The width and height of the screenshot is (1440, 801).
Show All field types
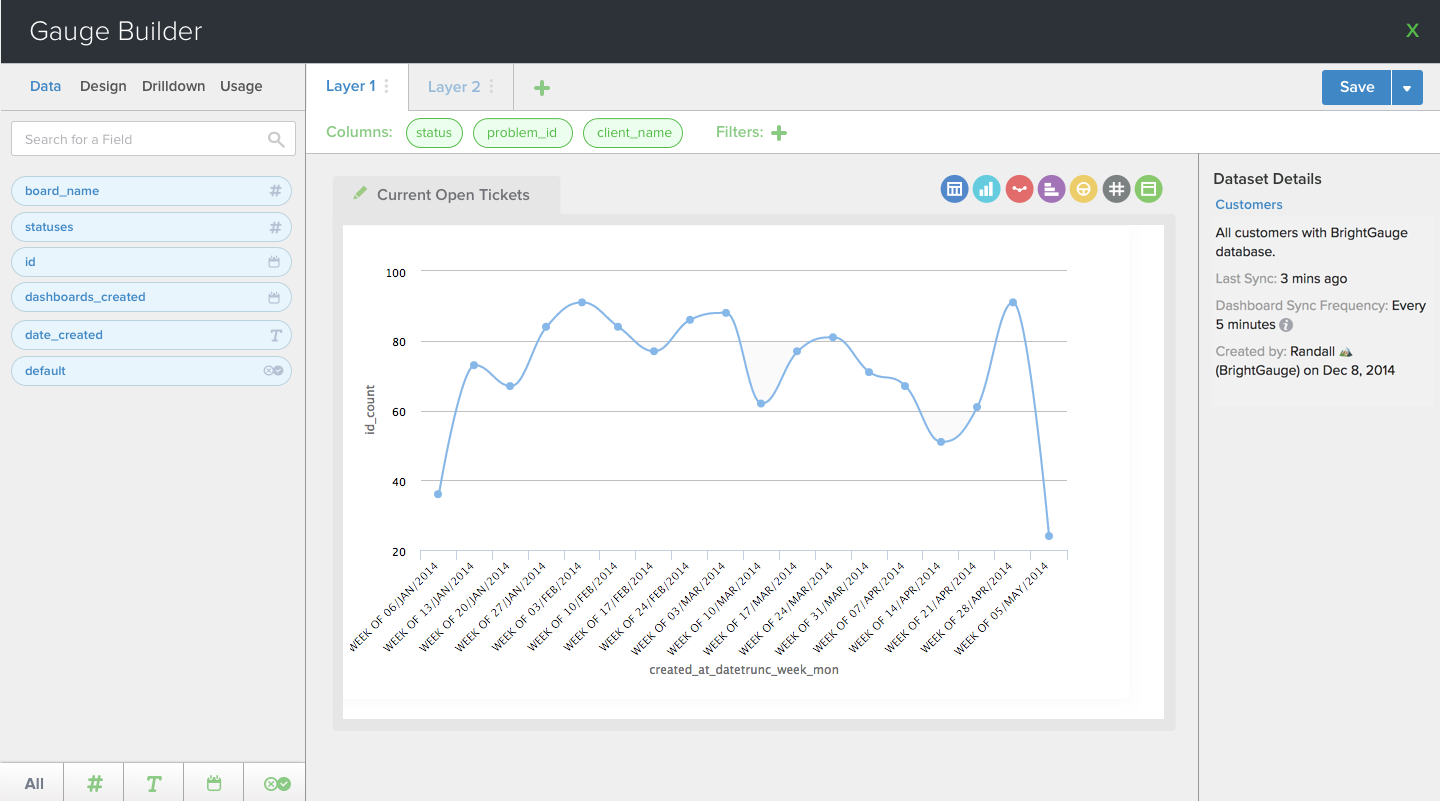point(34,784)
